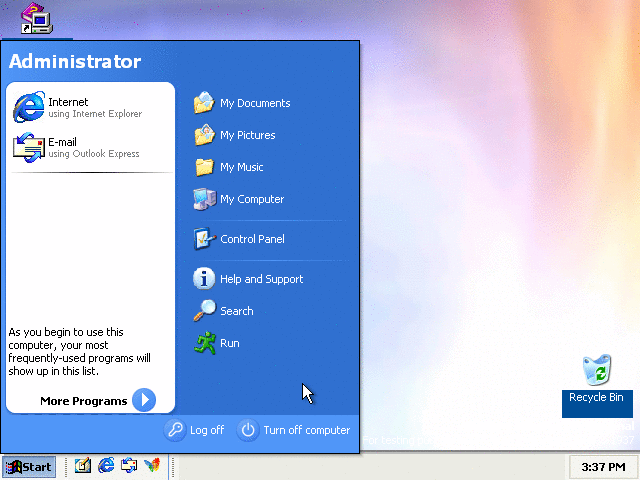Click the 3:37 PM taskbar clock
The image size is (640, 480).
coord(603,467)
